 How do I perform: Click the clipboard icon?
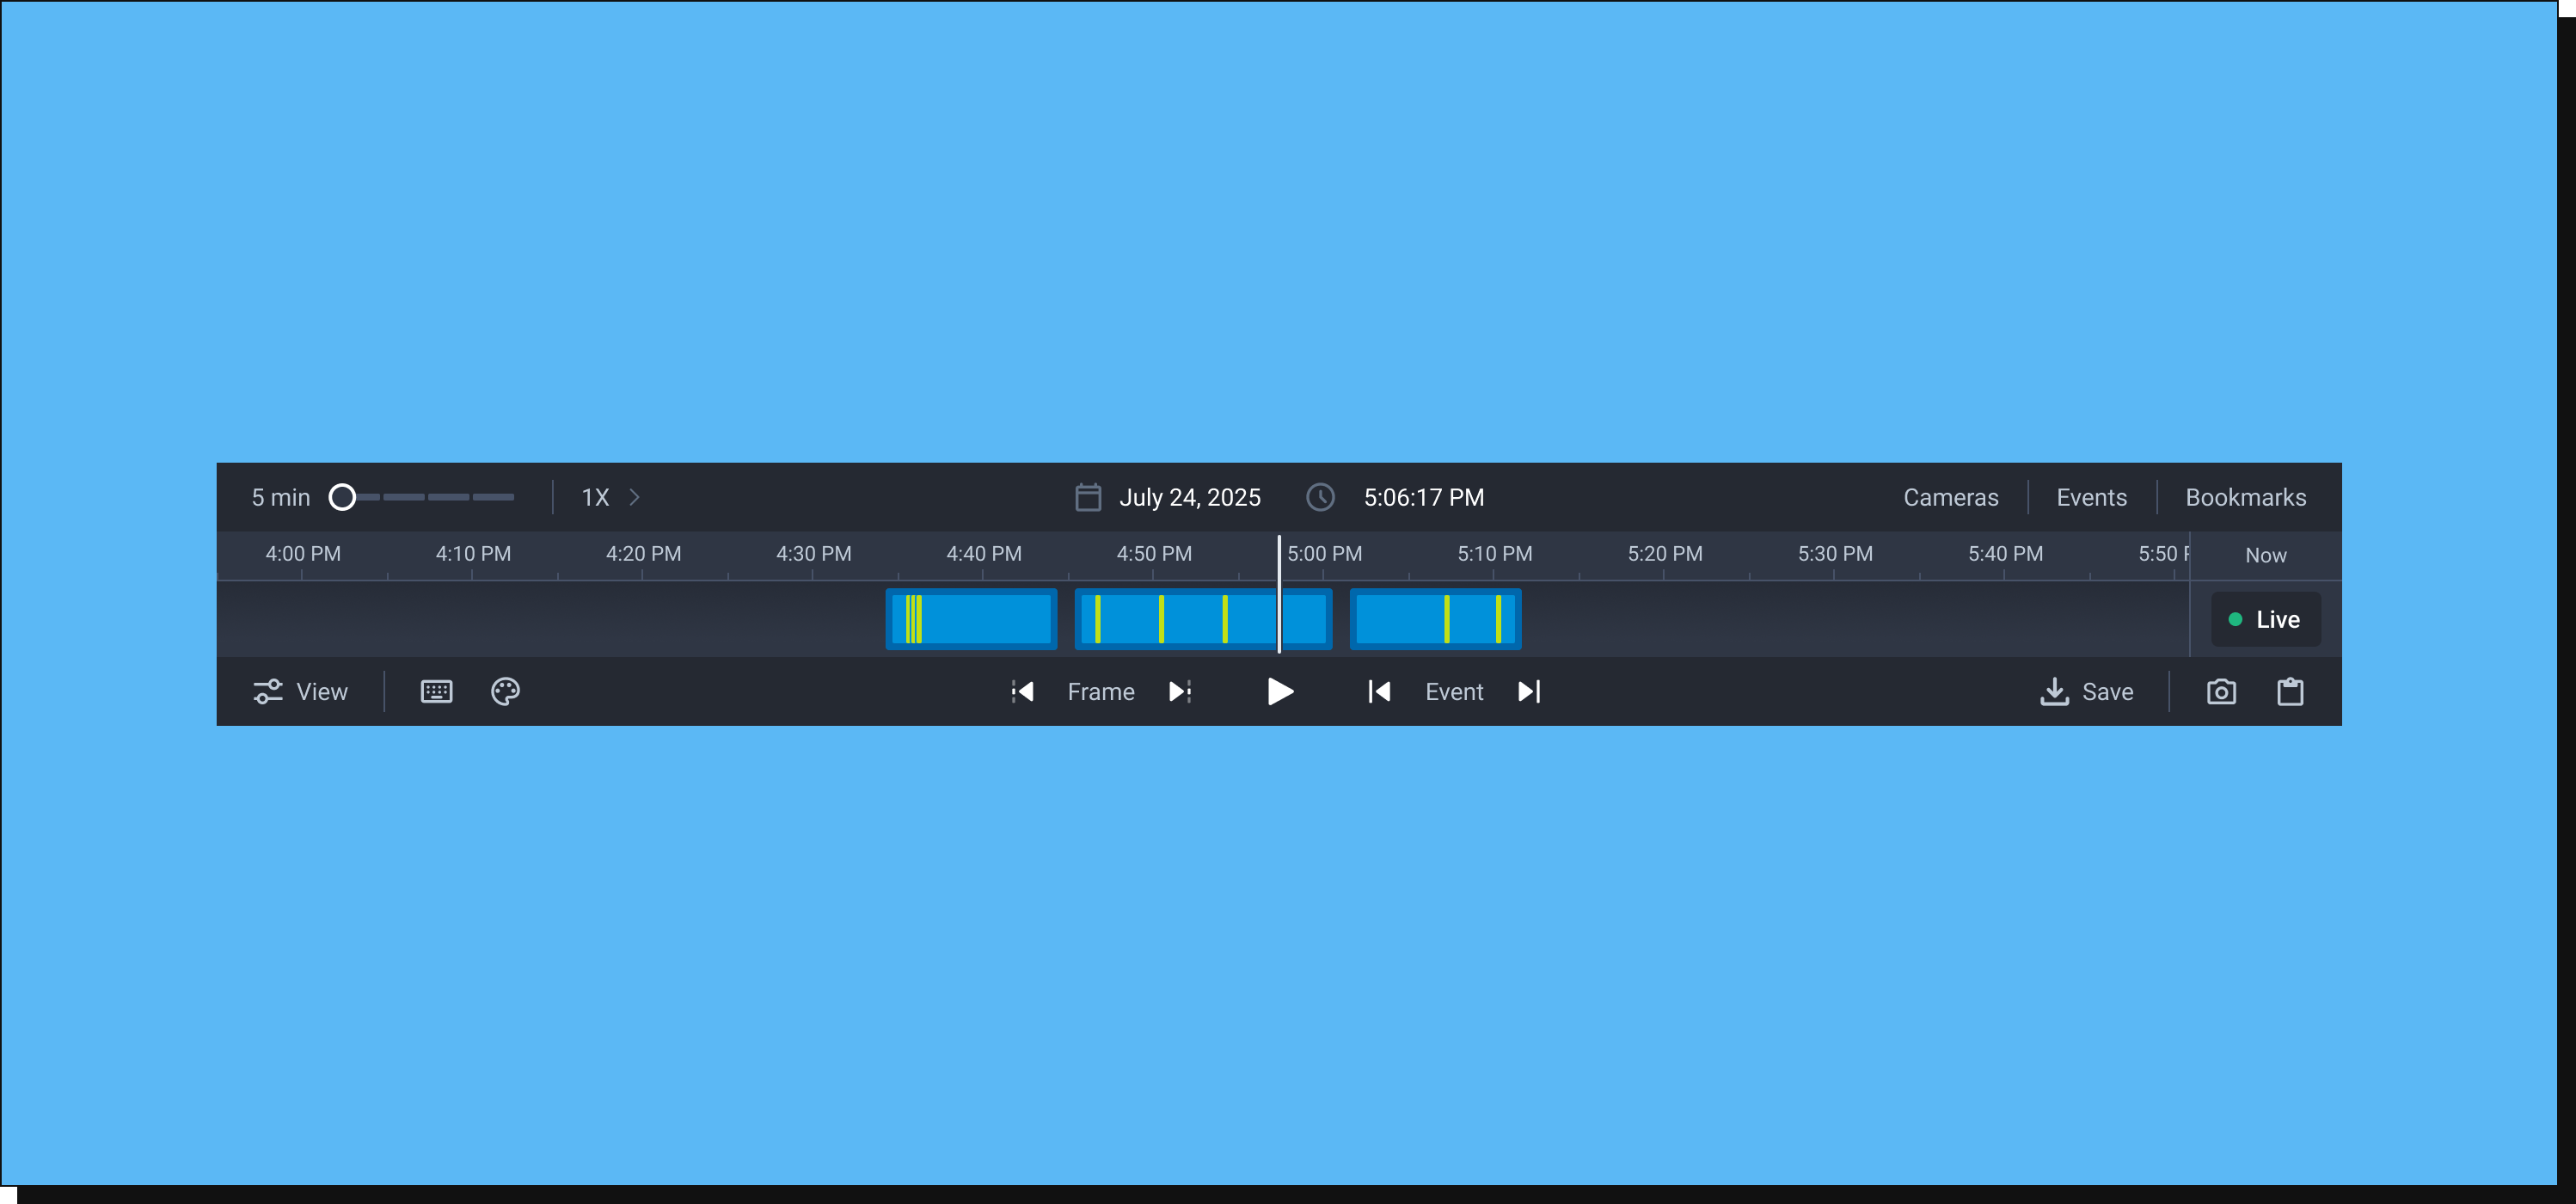2290,691
